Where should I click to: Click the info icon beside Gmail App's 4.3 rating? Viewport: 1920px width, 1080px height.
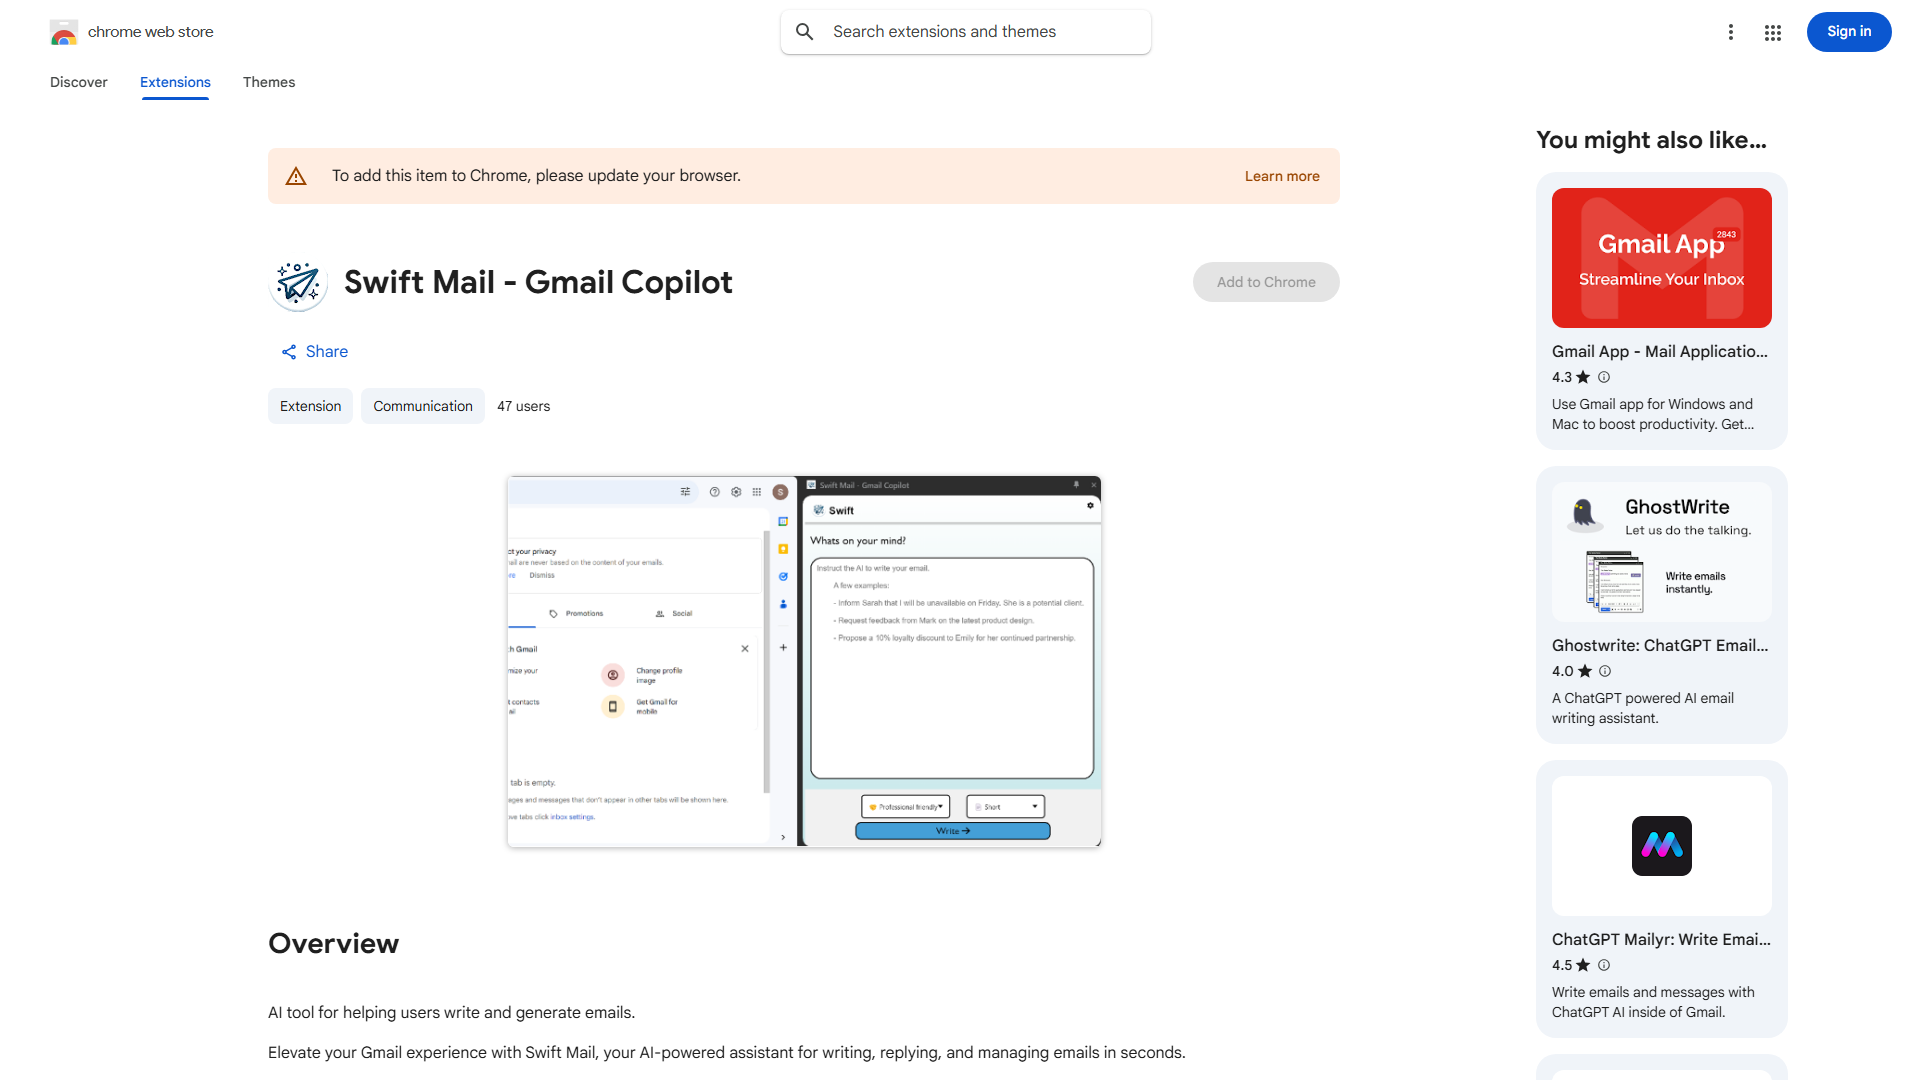click(x=1603, y=377)
